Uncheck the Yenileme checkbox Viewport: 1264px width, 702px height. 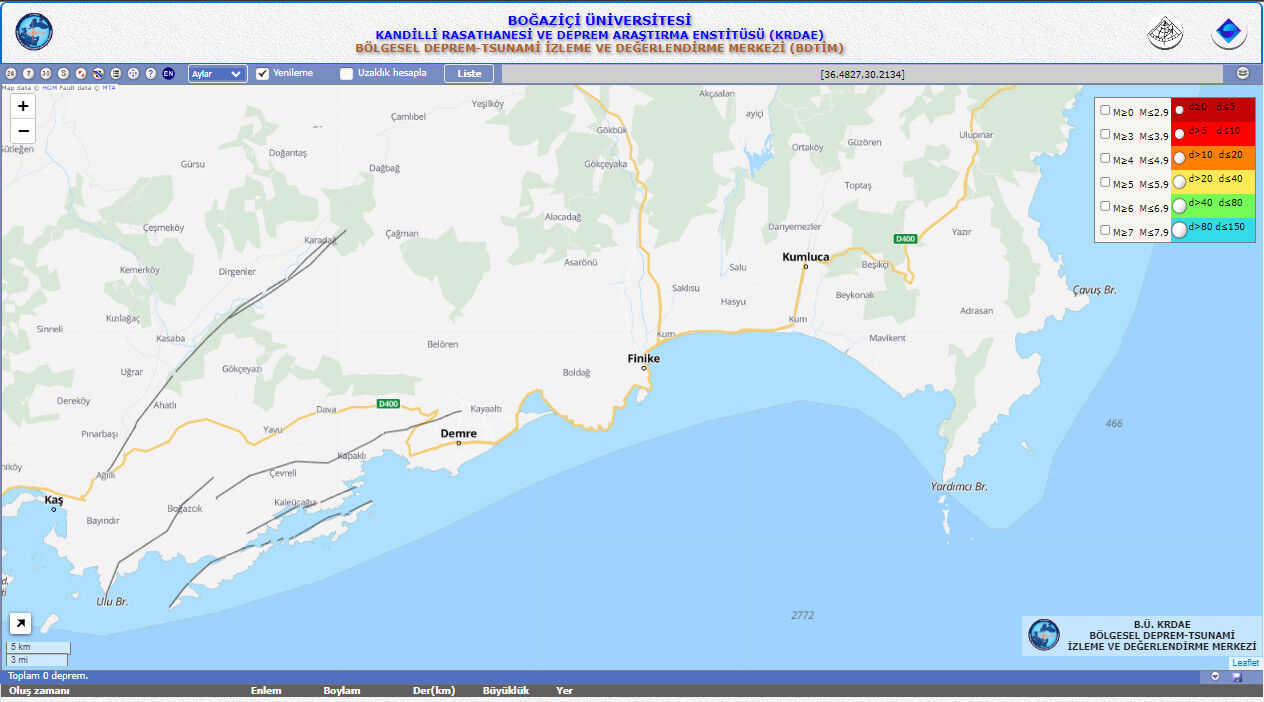pyautogui.click(x=263, y=74)
